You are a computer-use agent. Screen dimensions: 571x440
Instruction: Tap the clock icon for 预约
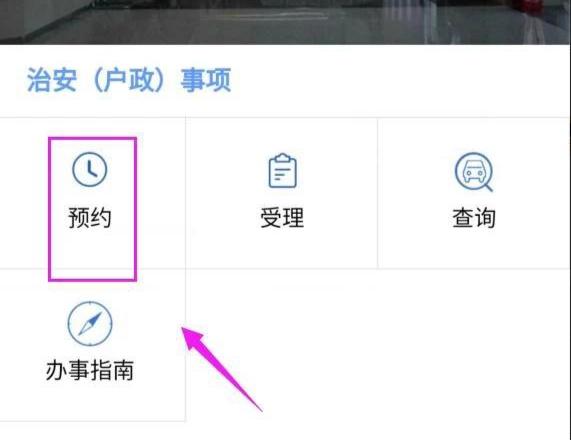90,170
